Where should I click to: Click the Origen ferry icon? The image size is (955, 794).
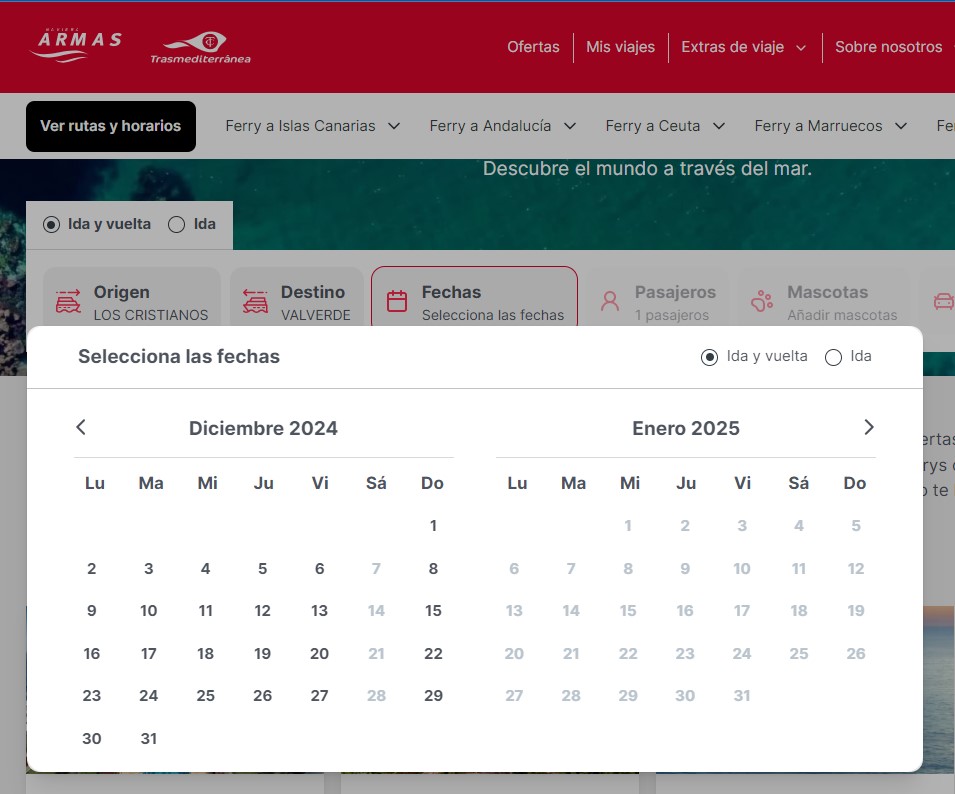pos(68,302)
